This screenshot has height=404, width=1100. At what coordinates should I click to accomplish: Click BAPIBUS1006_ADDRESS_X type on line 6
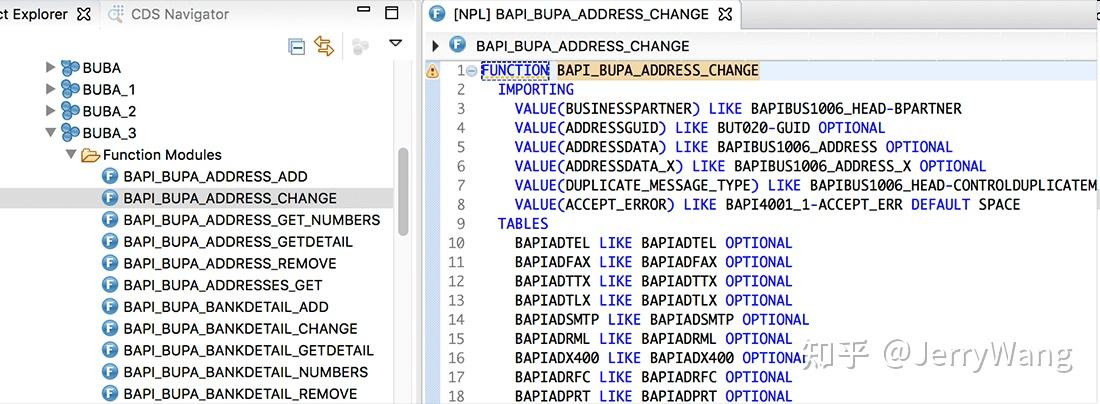coord(823,166)
